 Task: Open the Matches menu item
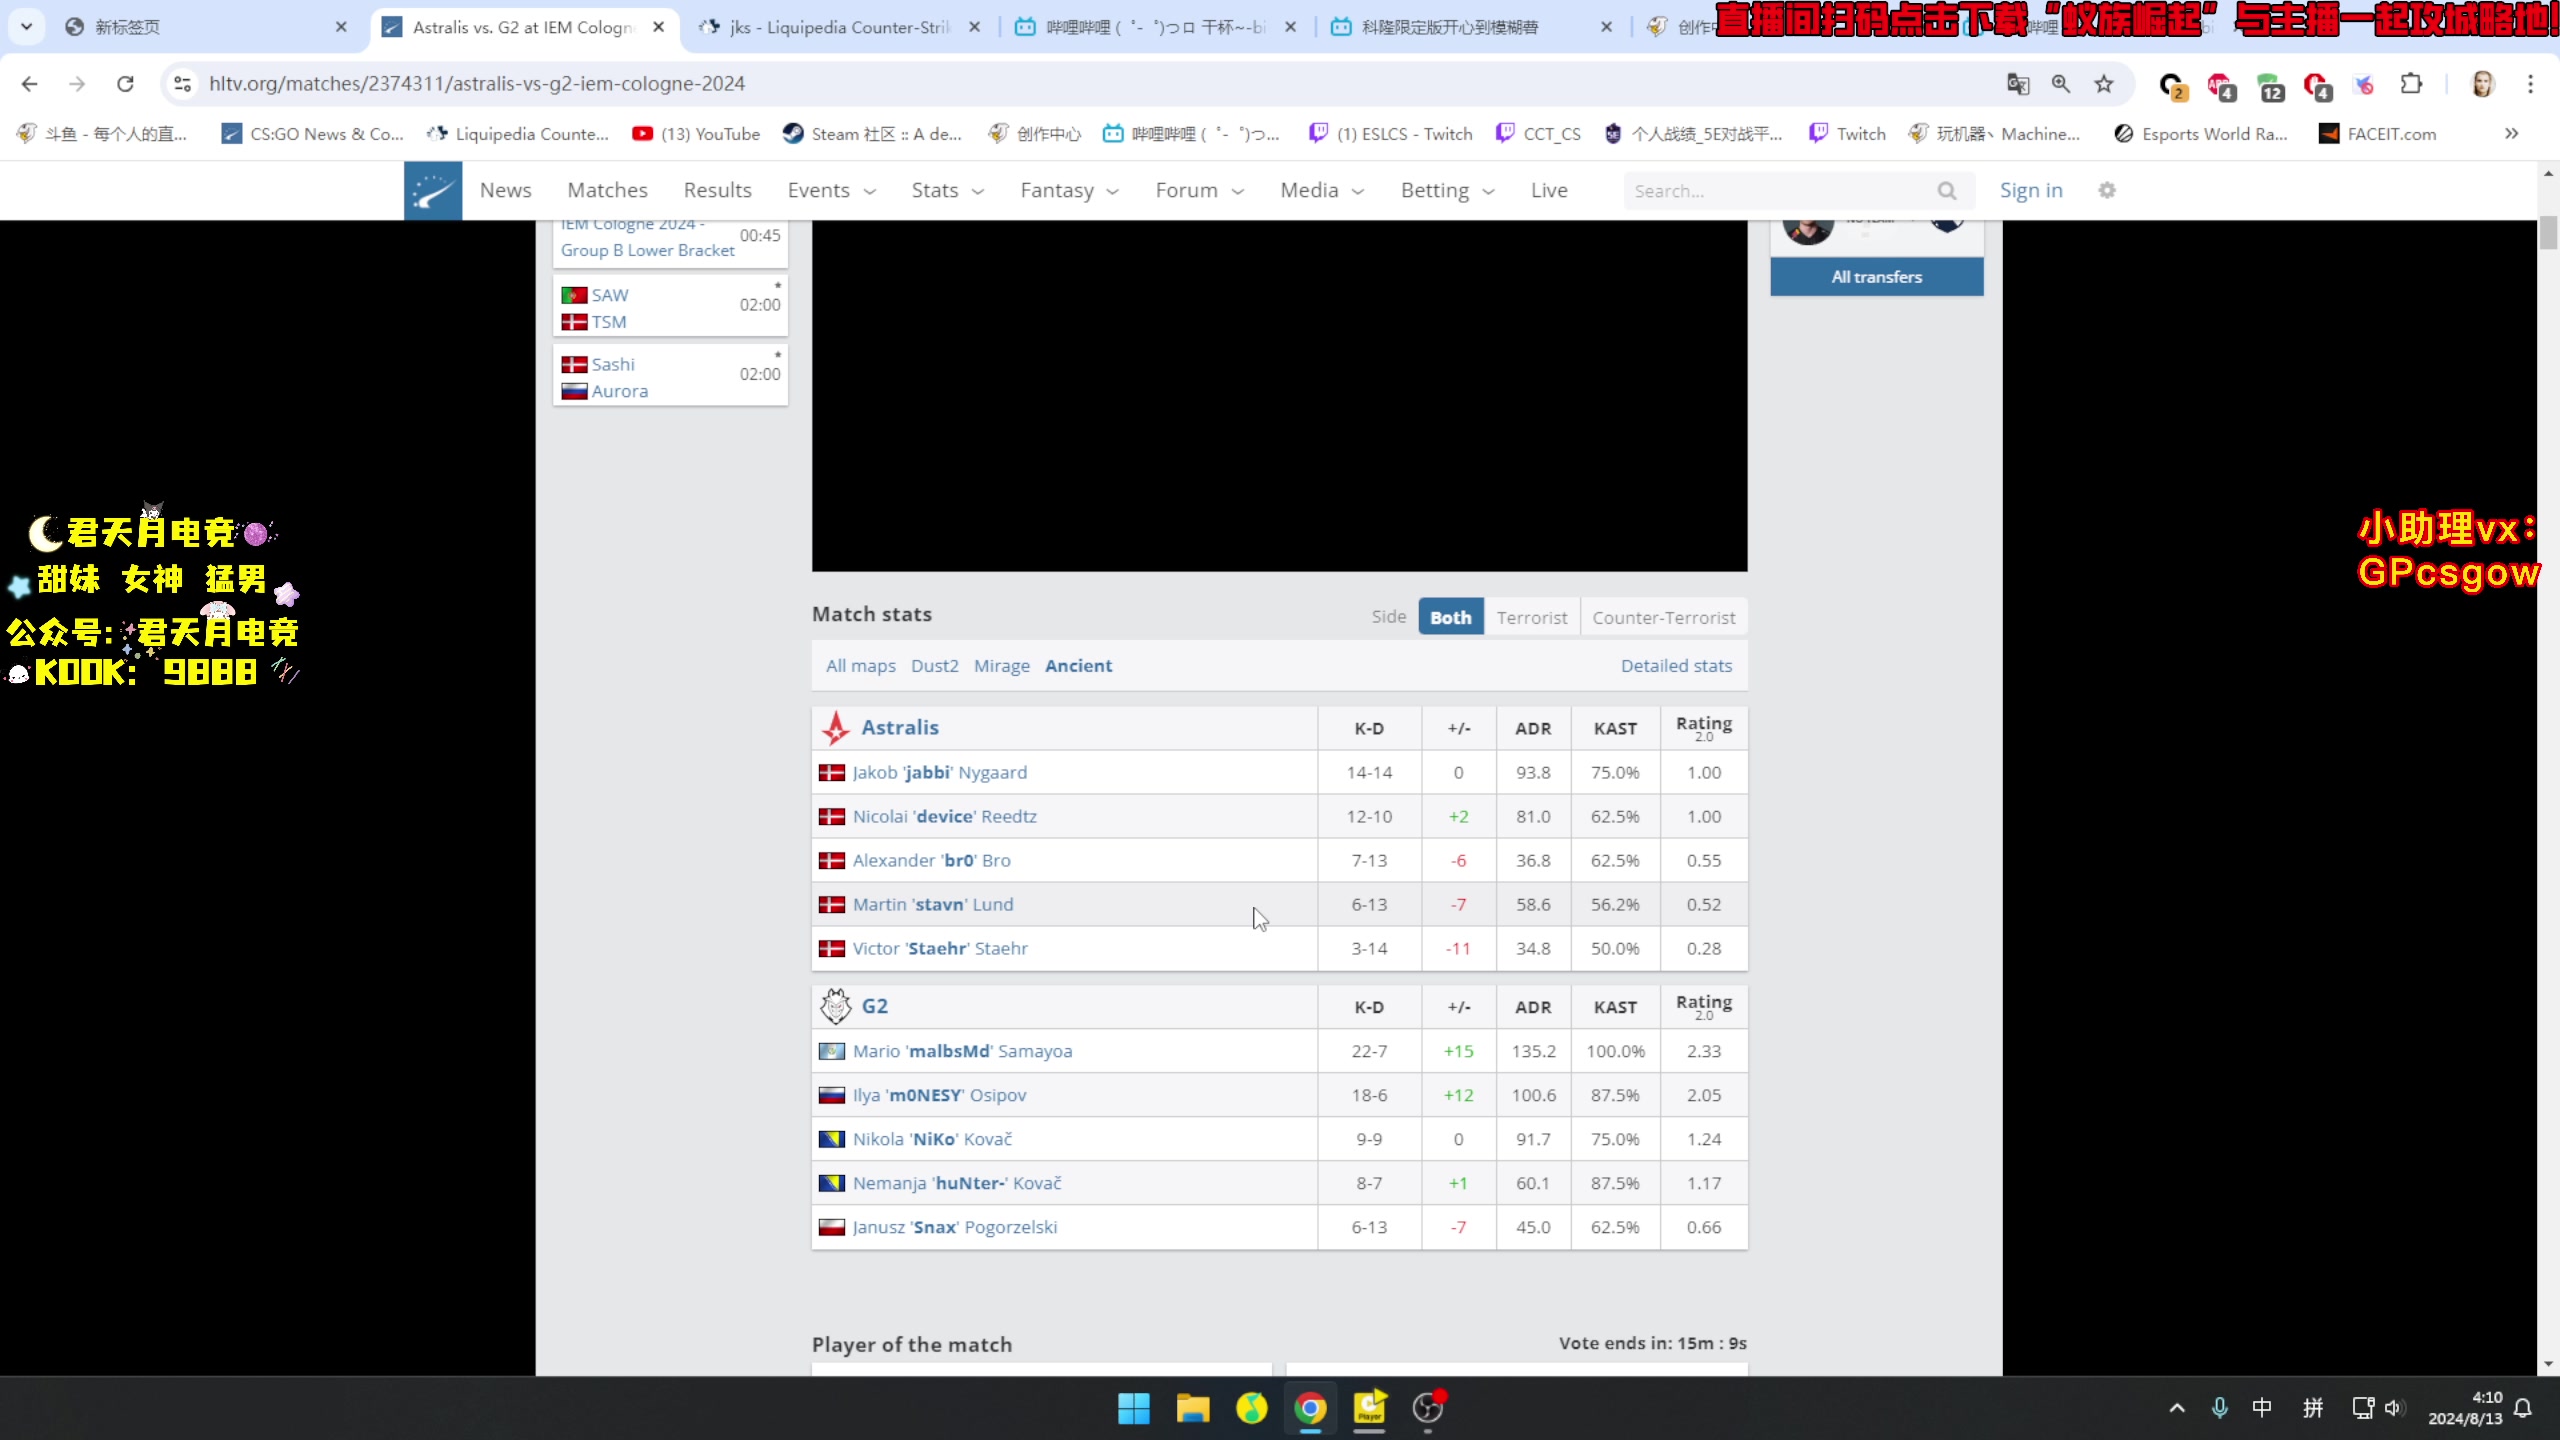coord(607,190)
